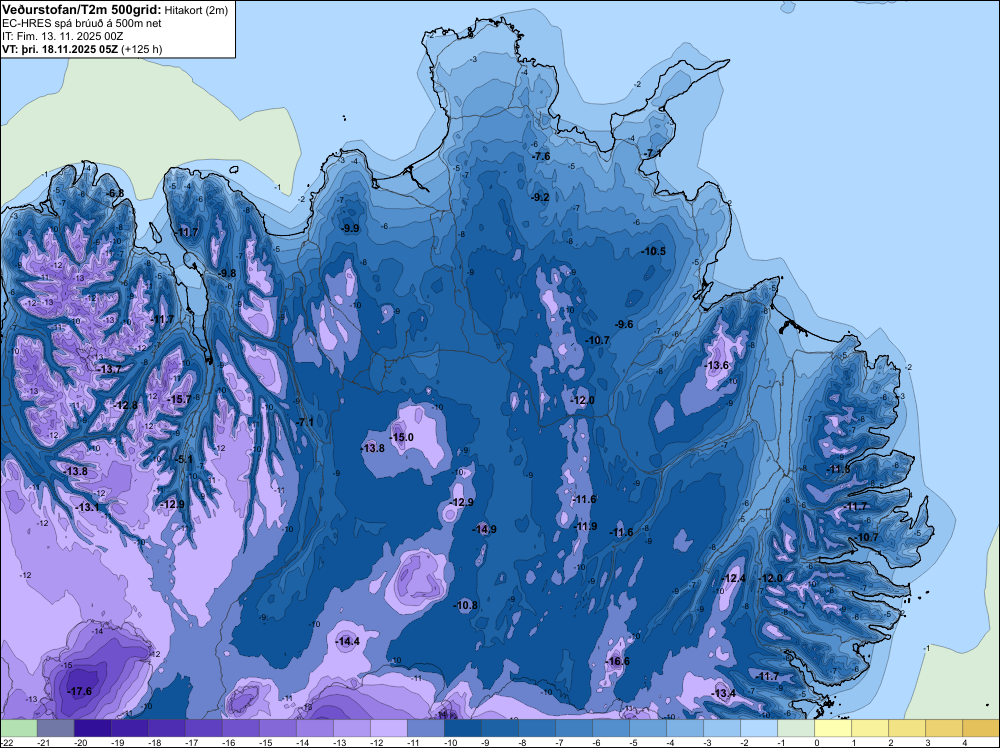This screenshot has width=1000, height=748.
Task: Click the -13.1 temperature value
Action: pyautogui.click(x=87, y=508)
